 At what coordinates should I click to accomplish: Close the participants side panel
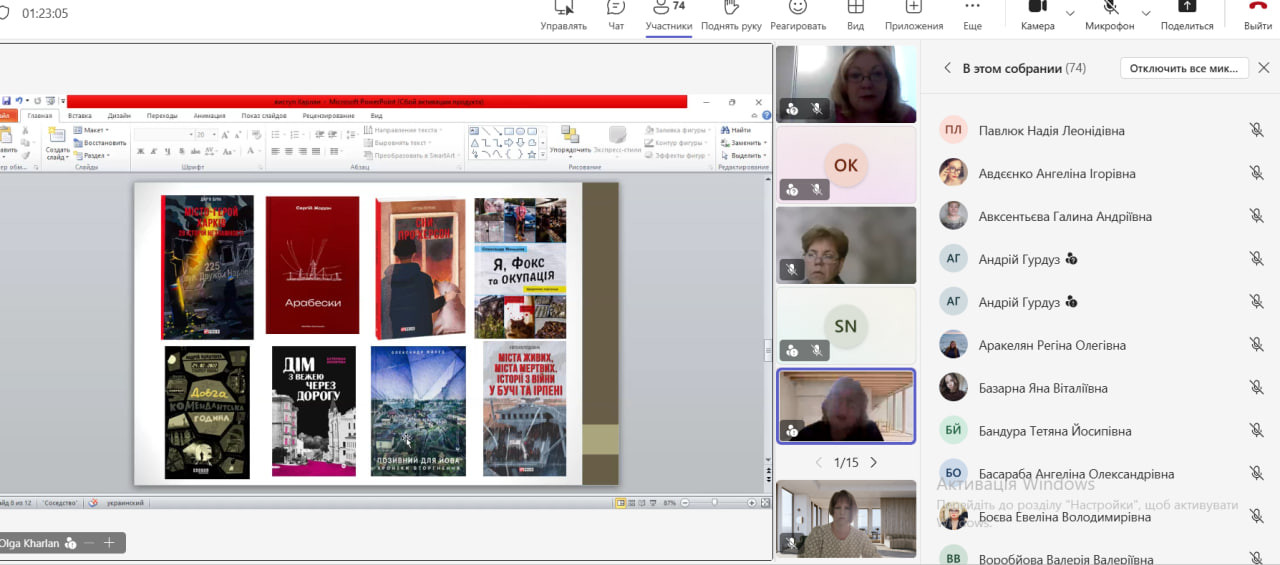point(1263,68)
